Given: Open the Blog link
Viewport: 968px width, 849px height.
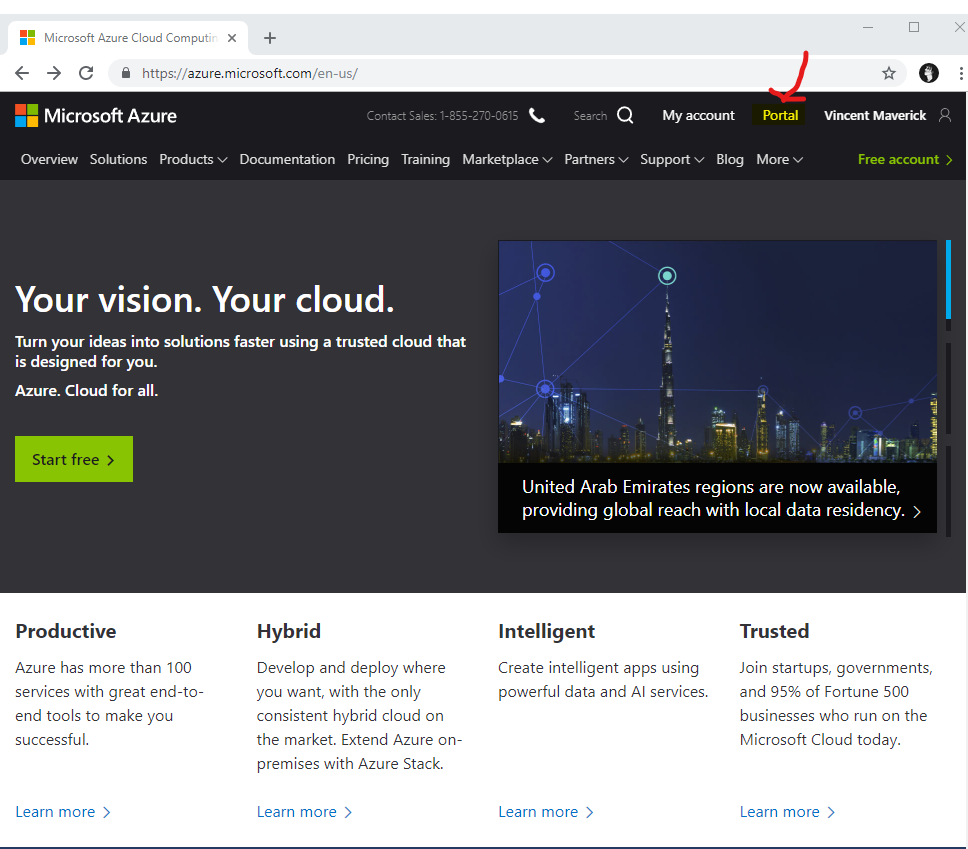Looking at the screenshot, I should pyautogui.click(x=730, y=159).
